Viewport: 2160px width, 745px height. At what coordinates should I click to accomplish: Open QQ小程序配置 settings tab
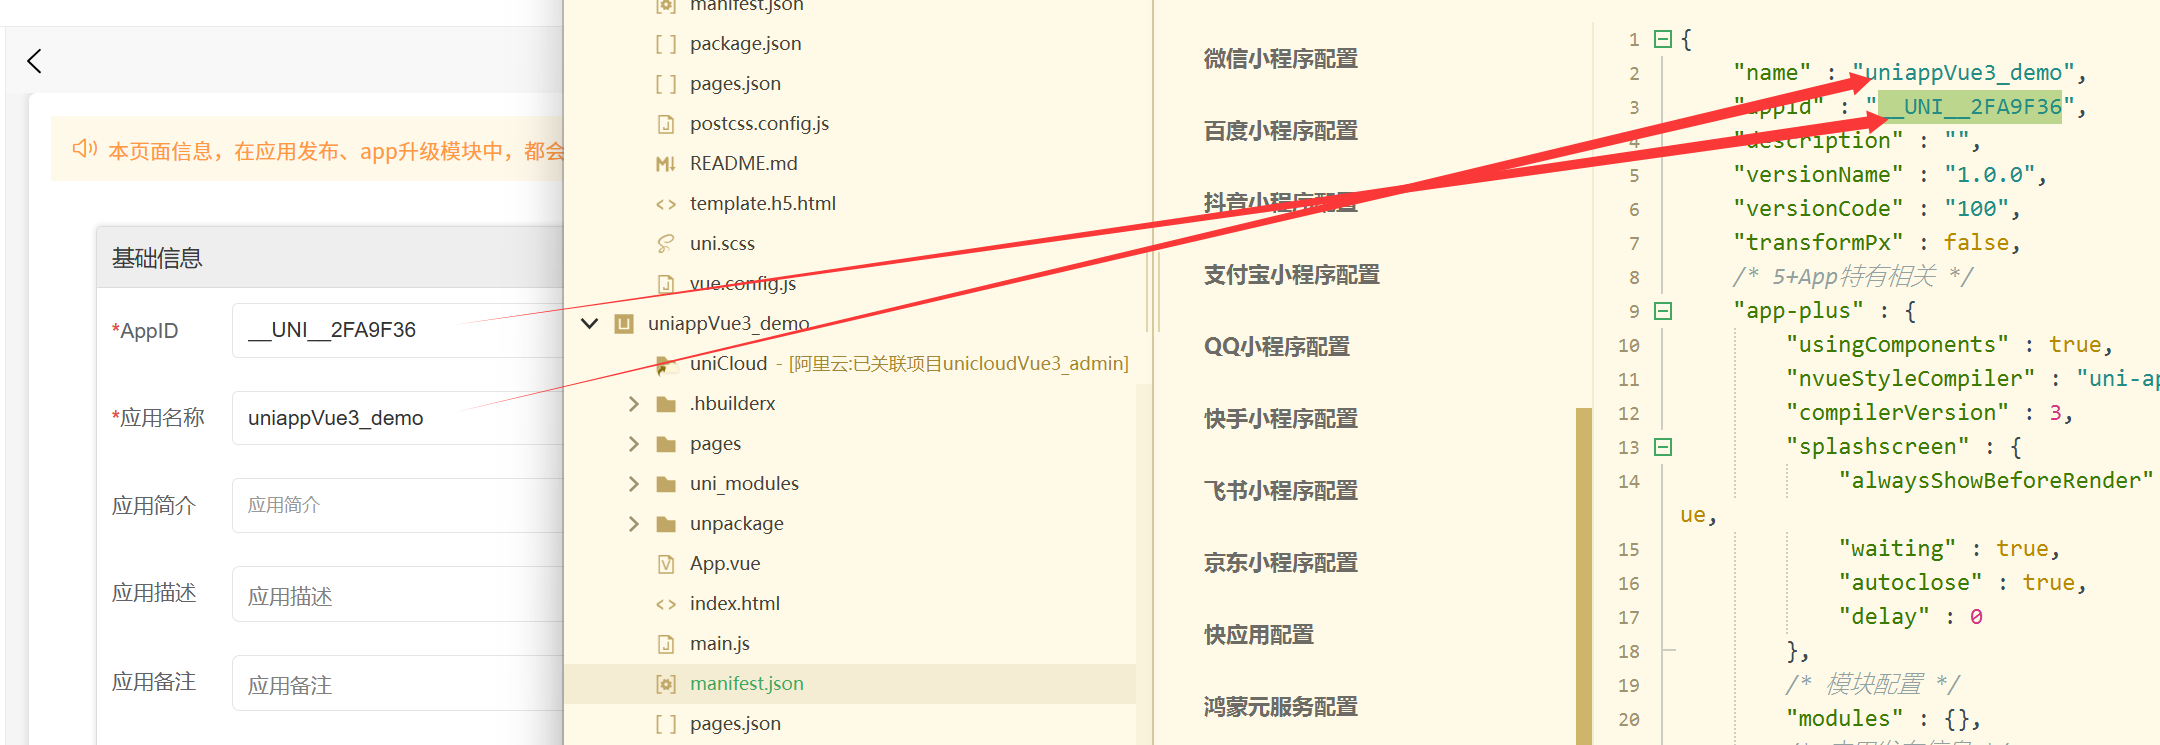pyautogui.click(x=1277, y=347)
